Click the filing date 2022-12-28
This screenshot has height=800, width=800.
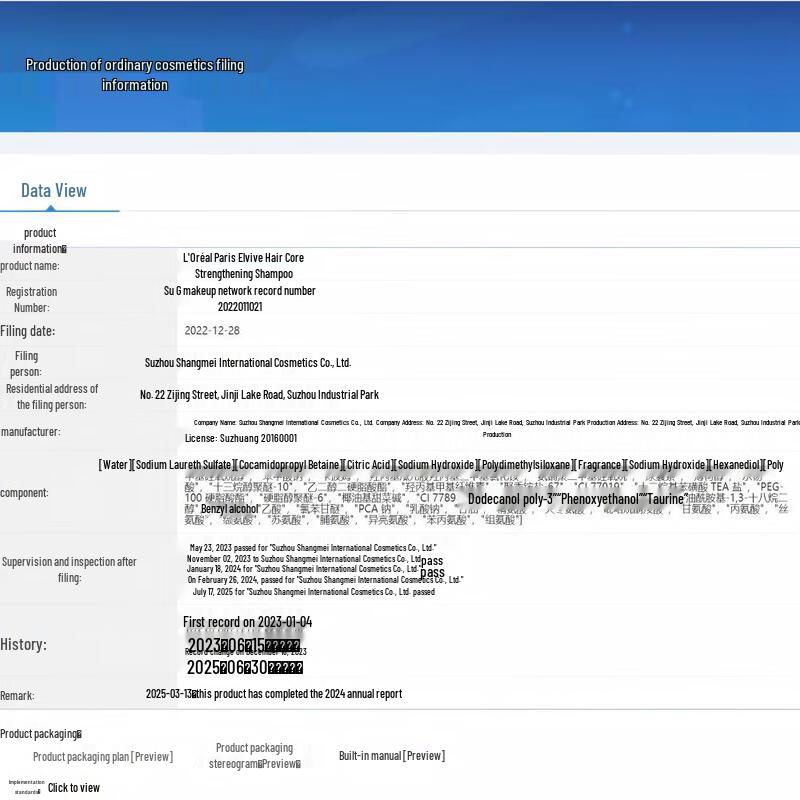click(x=212, y=331)
